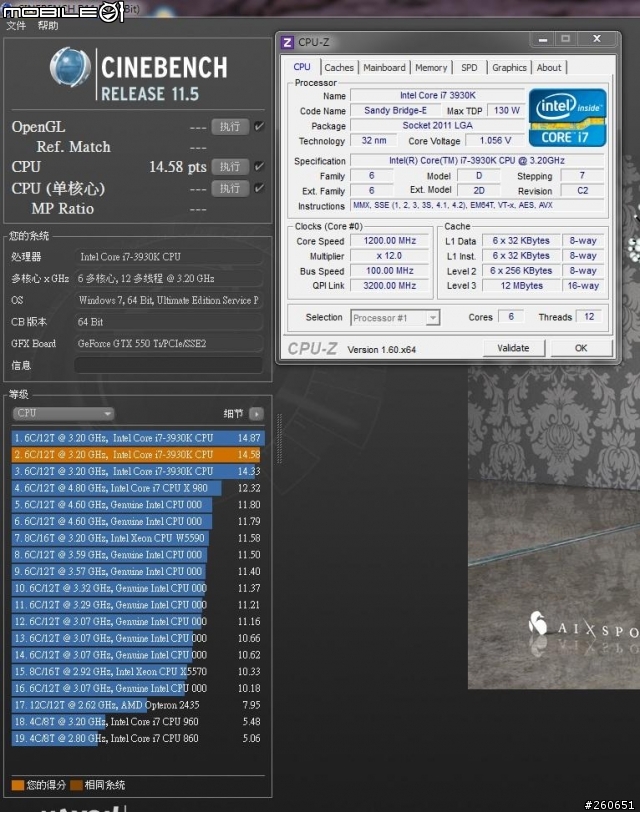Screen dimensions: 640x813
Task: Close the CPU-Z window
Action: pos(597,39)
